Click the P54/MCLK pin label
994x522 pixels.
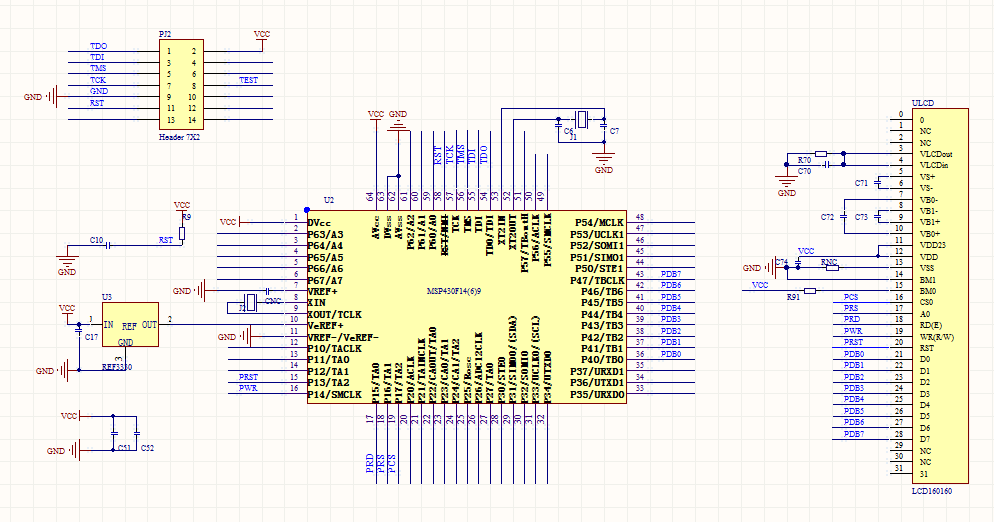pyautogui.click(x=599, y=223)
